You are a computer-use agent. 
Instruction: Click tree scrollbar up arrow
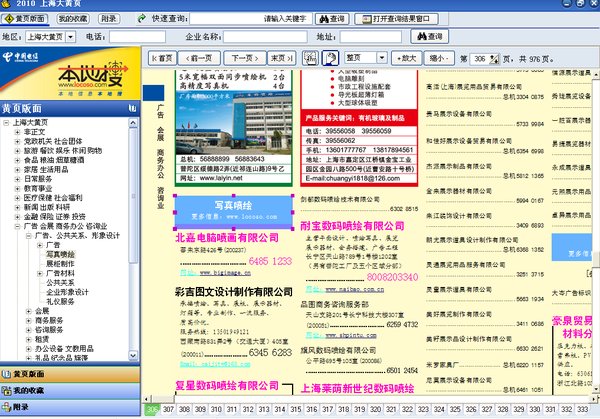click(133, 123)
